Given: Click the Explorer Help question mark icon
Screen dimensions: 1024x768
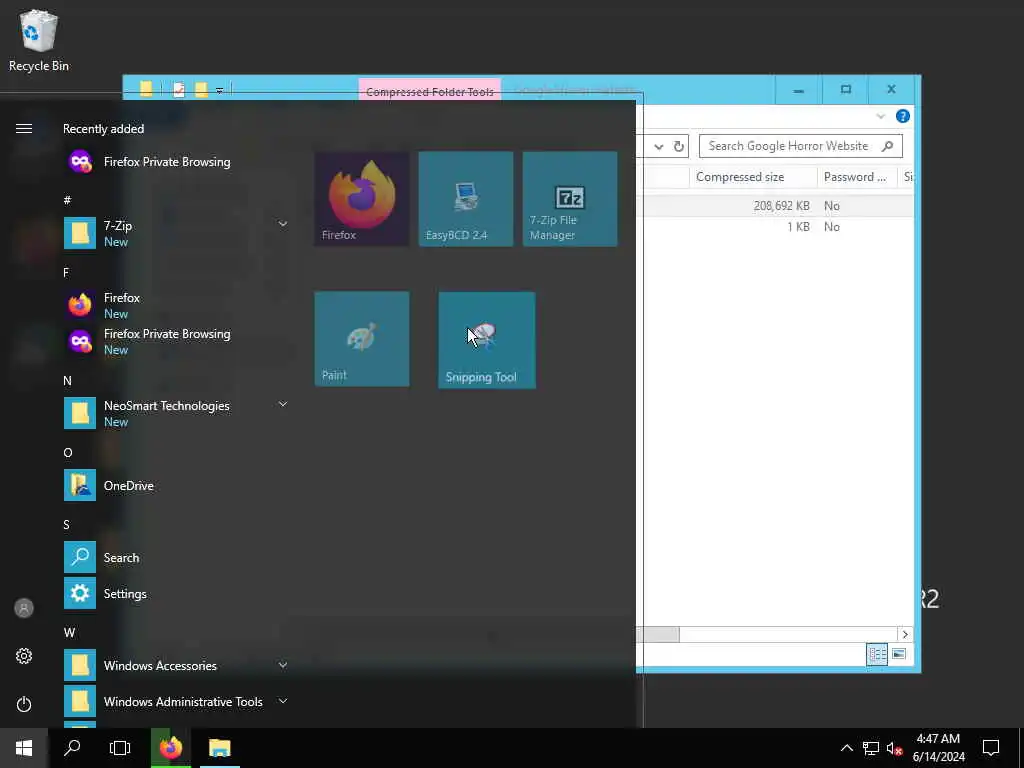Looking at the screenshot, I should (903, 116).
